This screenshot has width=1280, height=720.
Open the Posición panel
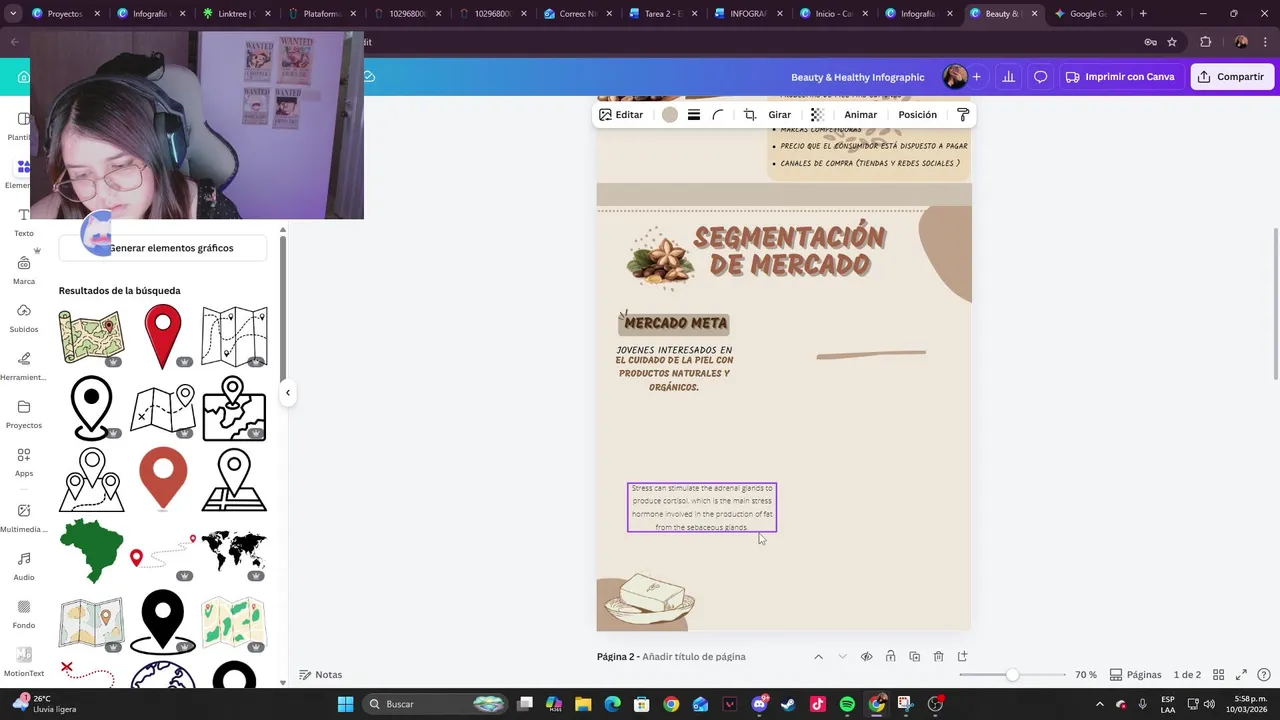coord(918,115)
